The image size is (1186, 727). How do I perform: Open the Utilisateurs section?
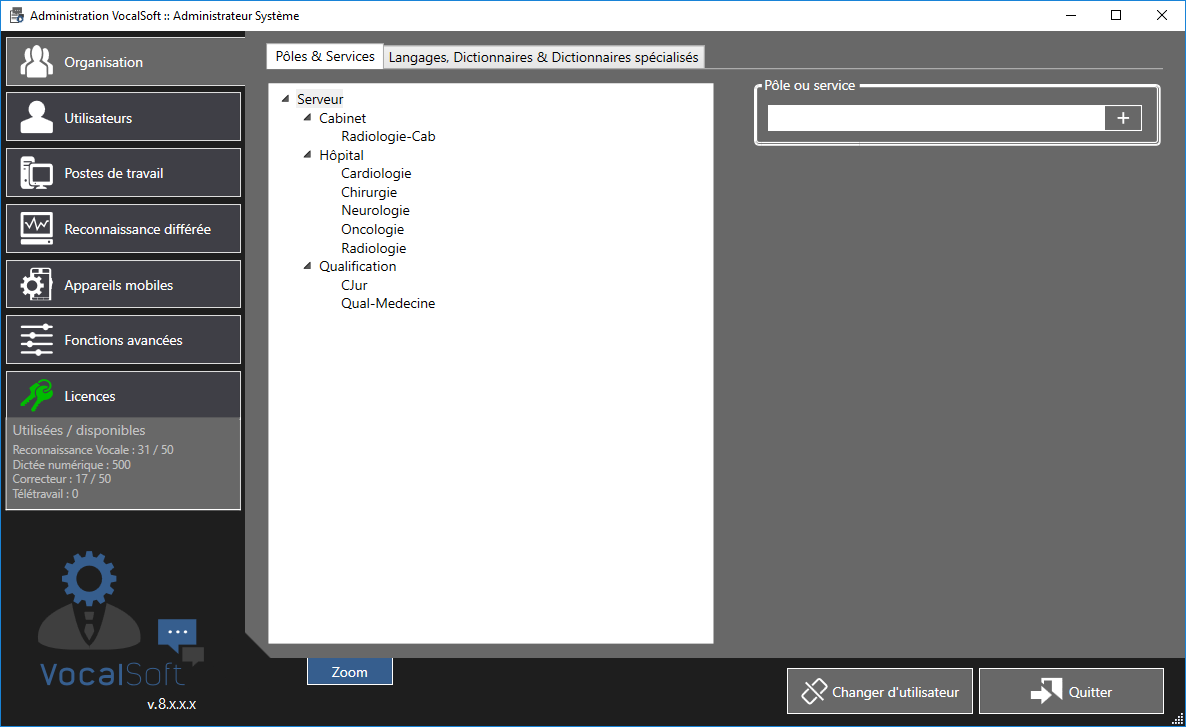(x=123, y=117)
